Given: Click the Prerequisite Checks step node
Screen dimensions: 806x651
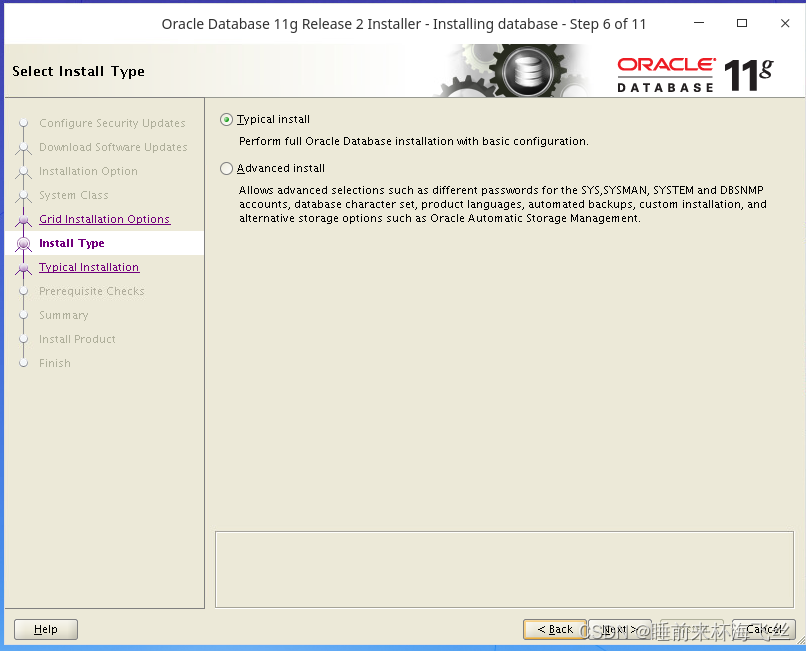Looking at the screenshot, I should (x=92, y=291).
